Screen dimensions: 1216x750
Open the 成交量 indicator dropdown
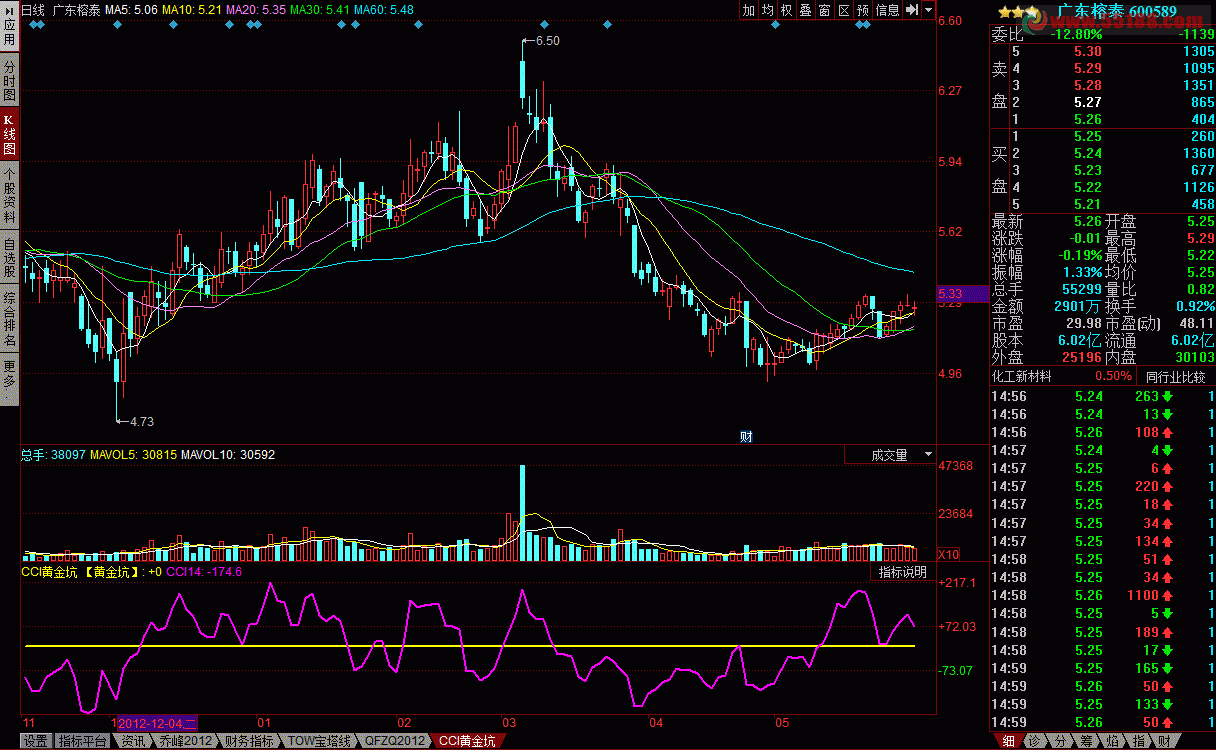(x=890, y=455)
